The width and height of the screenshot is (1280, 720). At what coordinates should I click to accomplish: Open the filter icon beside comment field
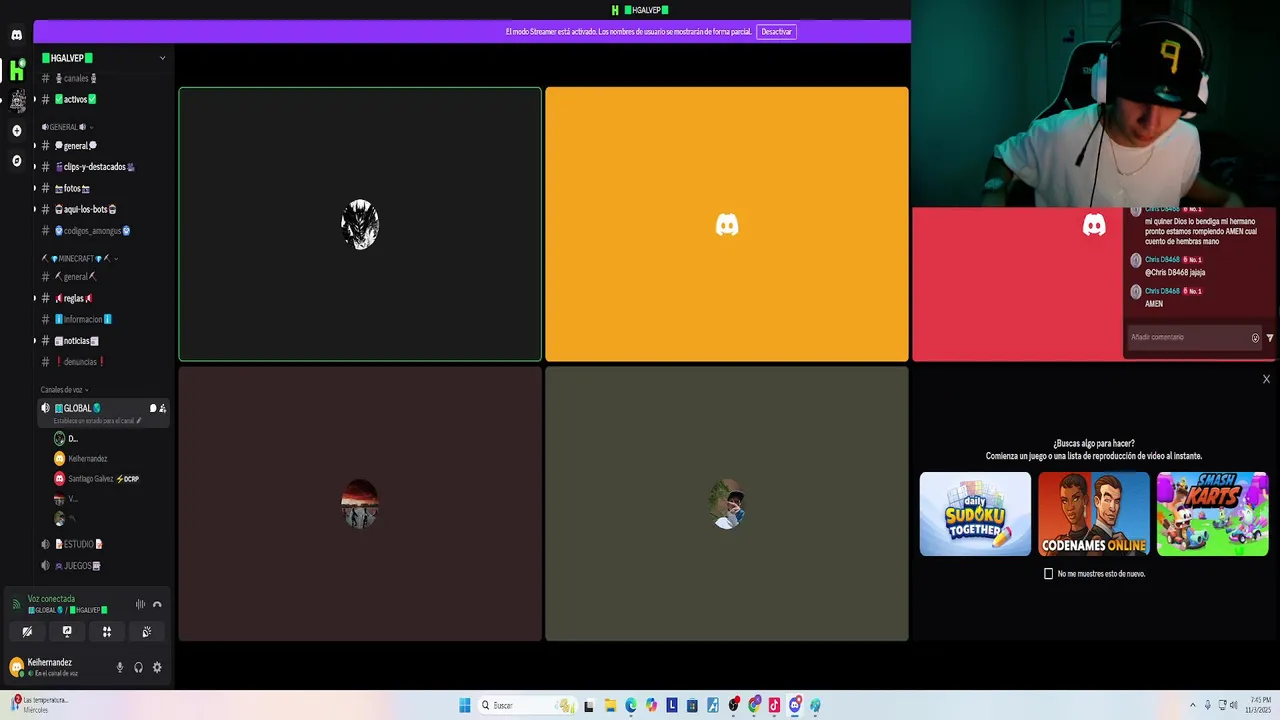[1270, 338]
